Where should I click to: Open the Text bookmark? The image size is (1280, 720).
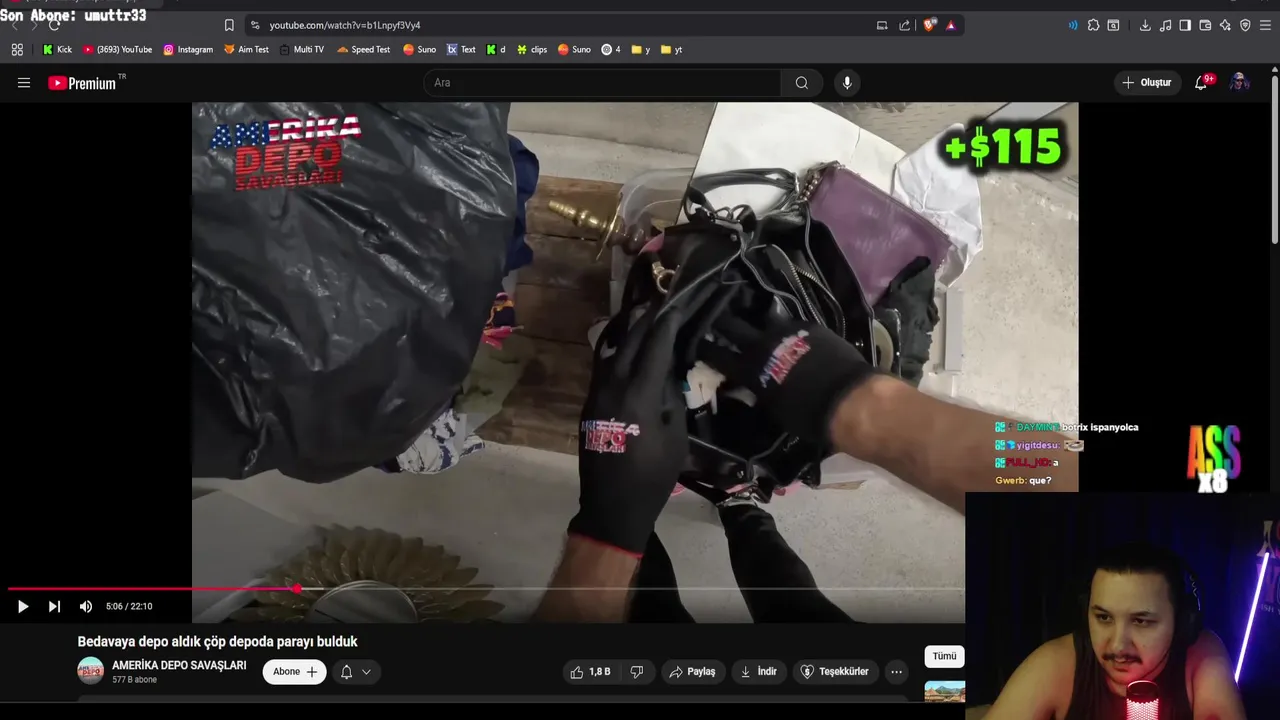461,49
